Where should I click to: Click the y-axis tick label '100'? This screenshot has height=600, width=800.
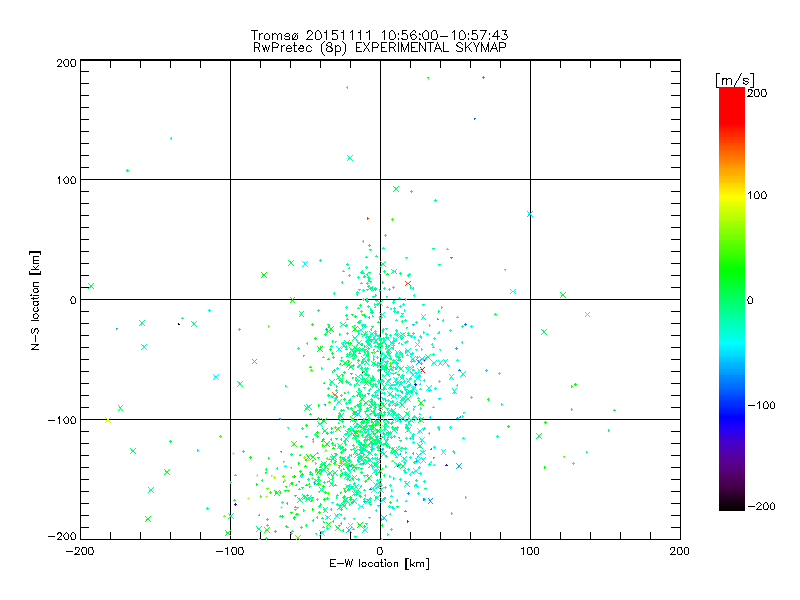pos(66,180)
